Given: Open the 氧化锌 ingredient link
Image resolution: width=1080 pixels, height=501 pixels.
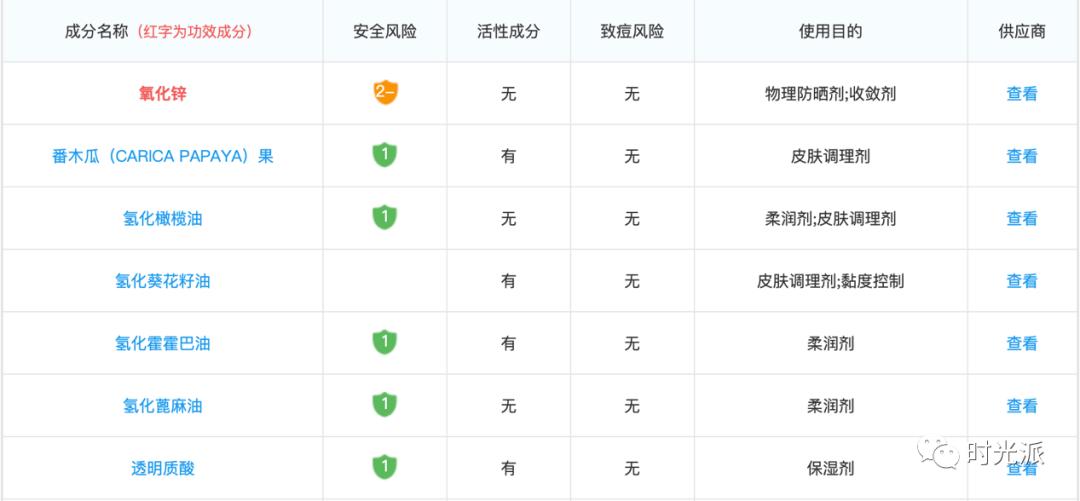Looking at the screenshot, I should 163,94.
